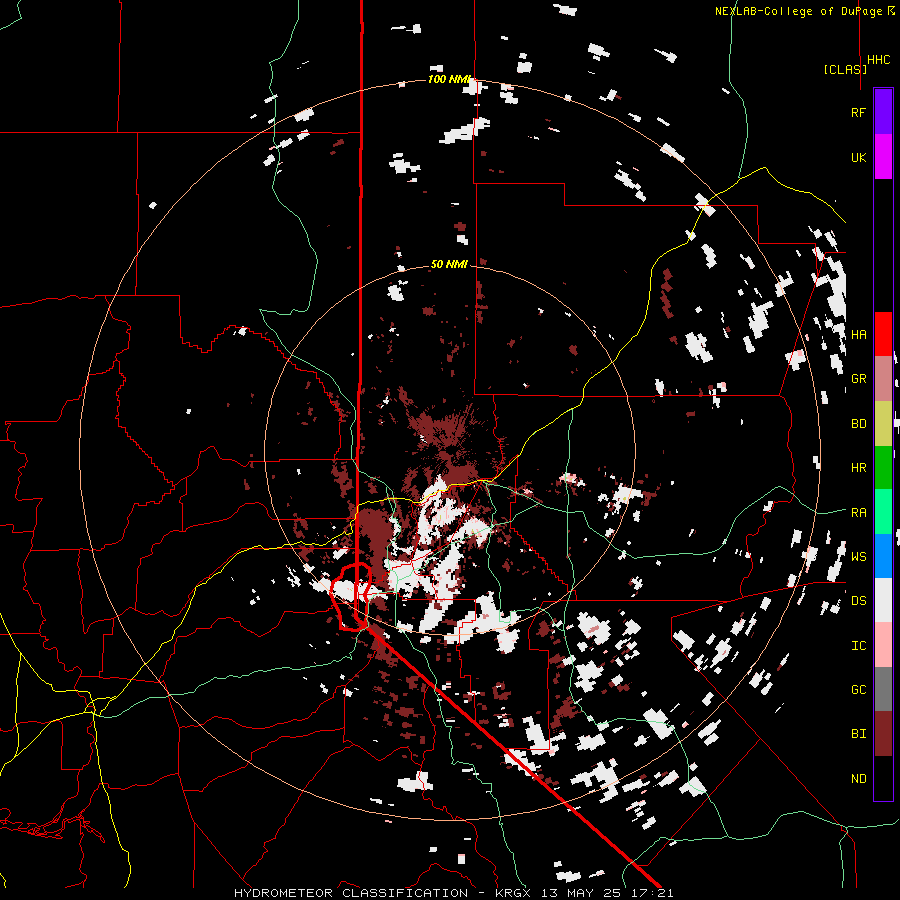
Task: Click the HA legend label
Action: (x=858, y=335)
